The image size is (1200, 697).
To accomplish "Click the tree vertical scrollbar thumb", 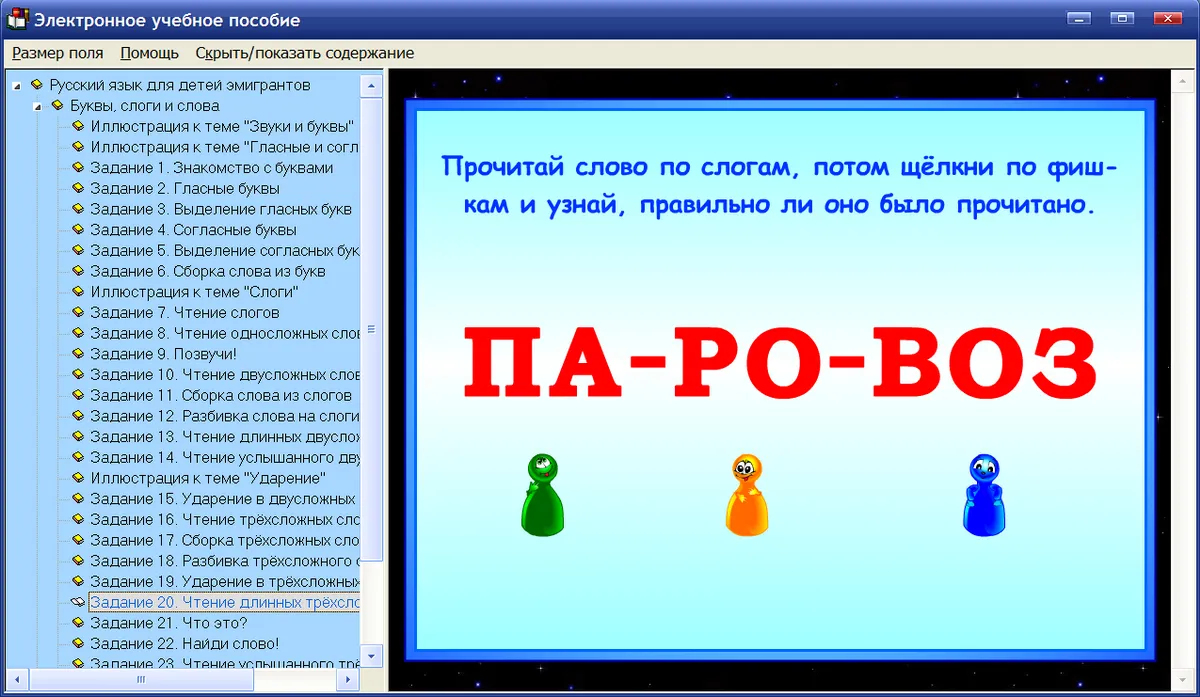I will coord(371,329).
